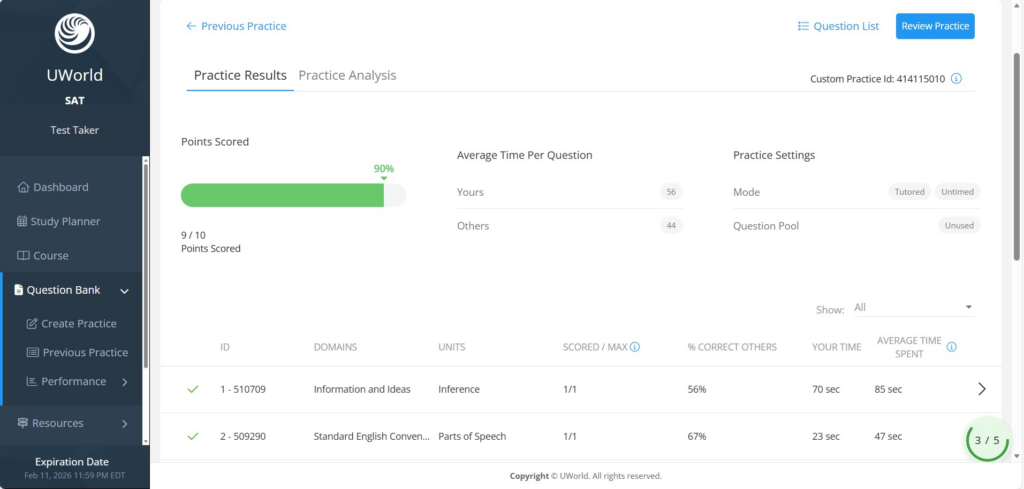Click info icon next to AVERAGE TIME SPENT

click(x=952, y=347)
